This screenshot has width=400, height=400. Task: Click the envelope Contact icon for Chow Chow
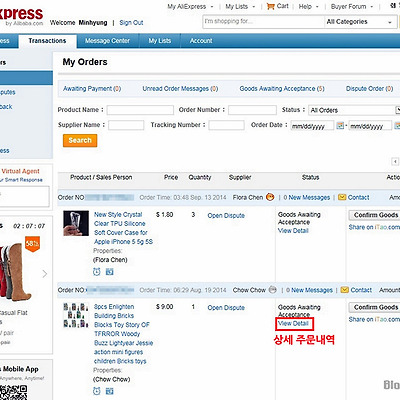point(345,290)
